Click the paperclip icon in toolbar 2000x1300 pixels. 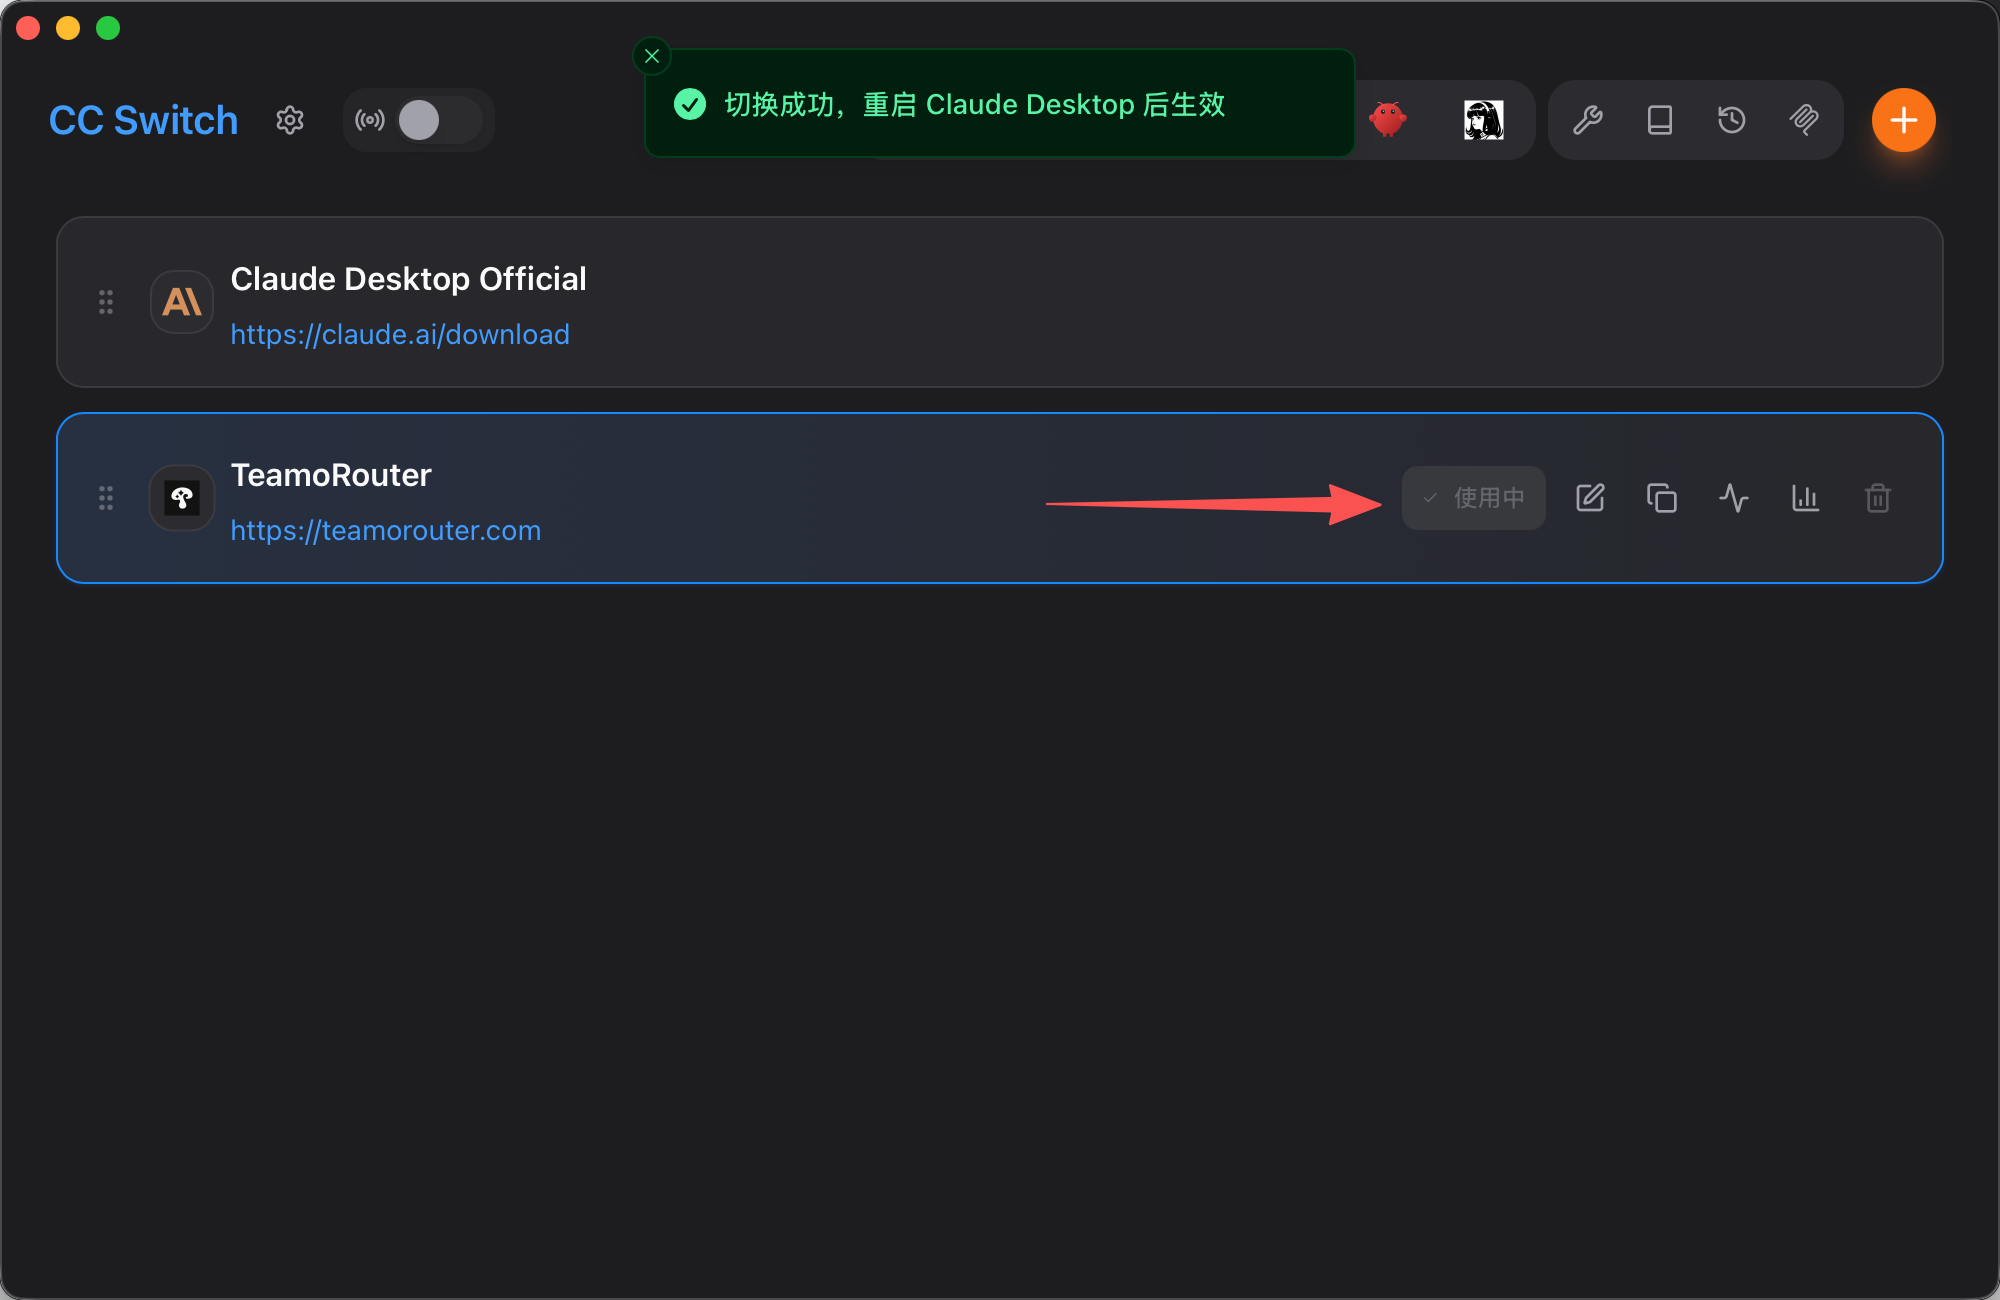[1804, 120]
